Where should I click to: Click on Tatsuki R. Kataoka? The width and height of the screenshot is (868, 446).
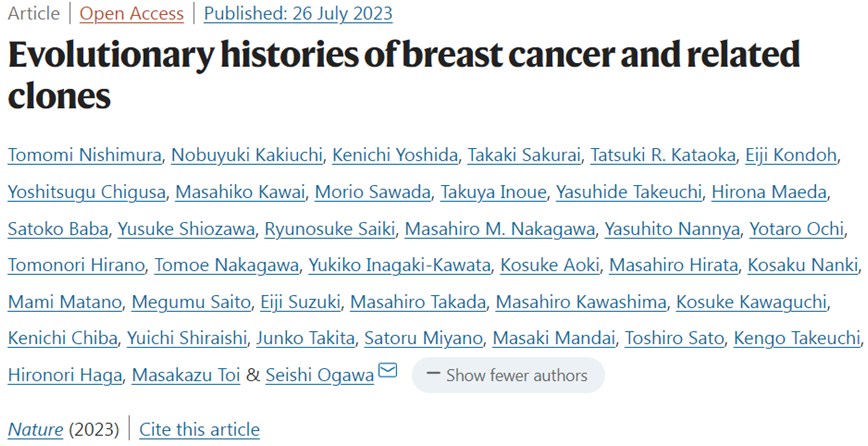[663, 155]
